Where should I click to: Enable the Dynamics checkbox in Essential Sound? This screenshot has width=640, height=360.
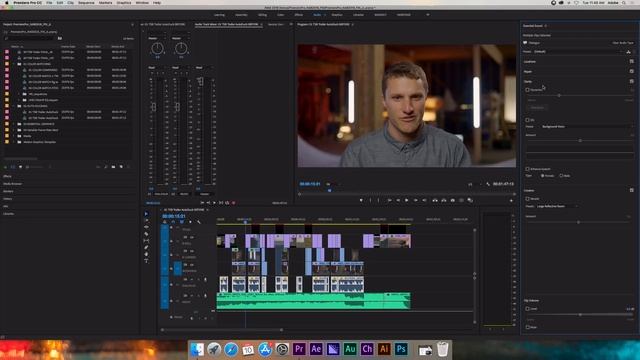[x=527, y=90]
